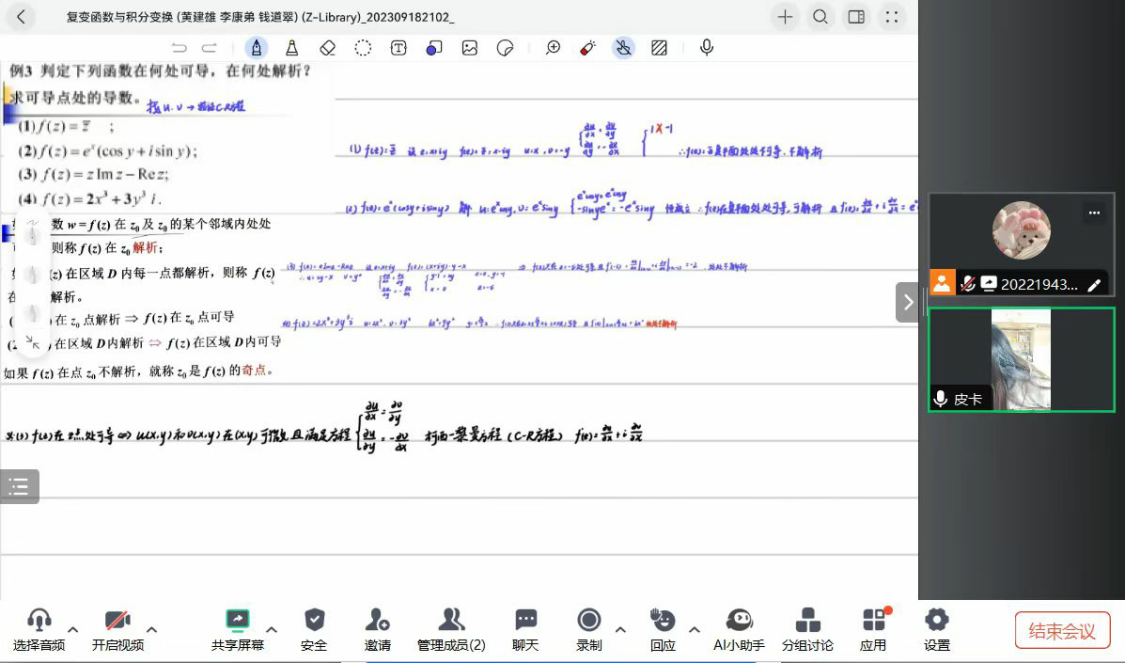1125x663 pixels.
Task: Select the pen tool in the note toolbar
Action: 257,47
